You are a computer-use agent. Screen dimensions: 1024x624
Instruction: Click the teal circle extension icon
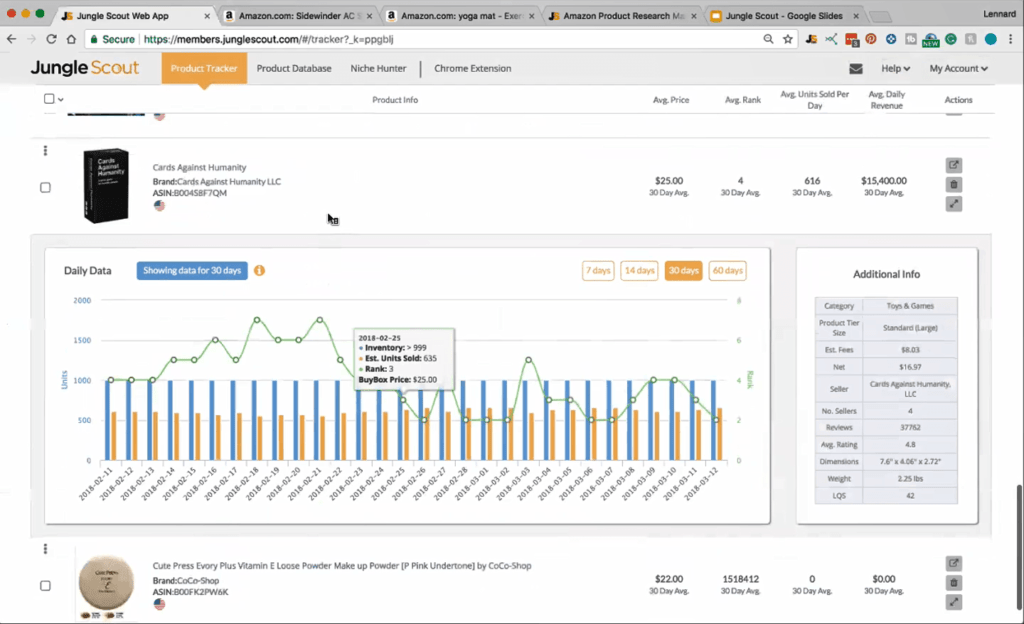tap(991, 39)
